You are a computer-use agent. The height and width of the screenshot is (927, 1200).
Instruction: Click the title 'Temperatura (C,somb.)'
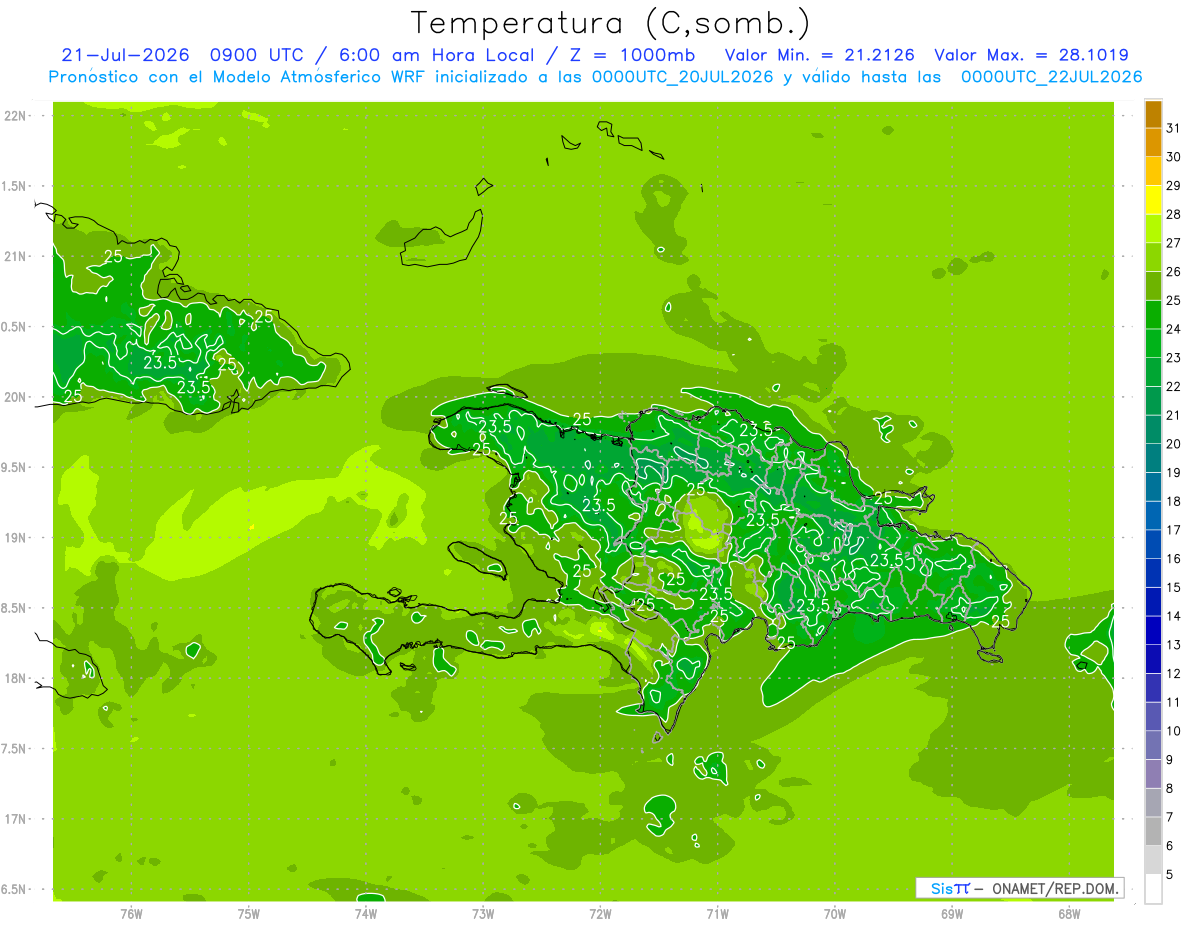click(611, 23)
